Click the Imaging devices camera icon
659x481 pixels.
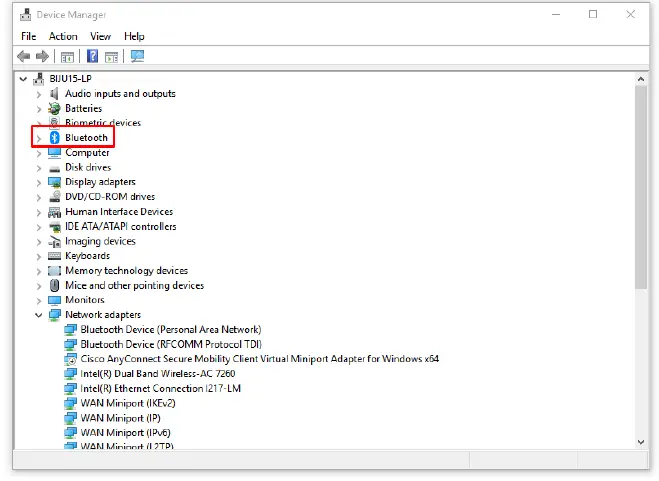click(x=54, y=241)
